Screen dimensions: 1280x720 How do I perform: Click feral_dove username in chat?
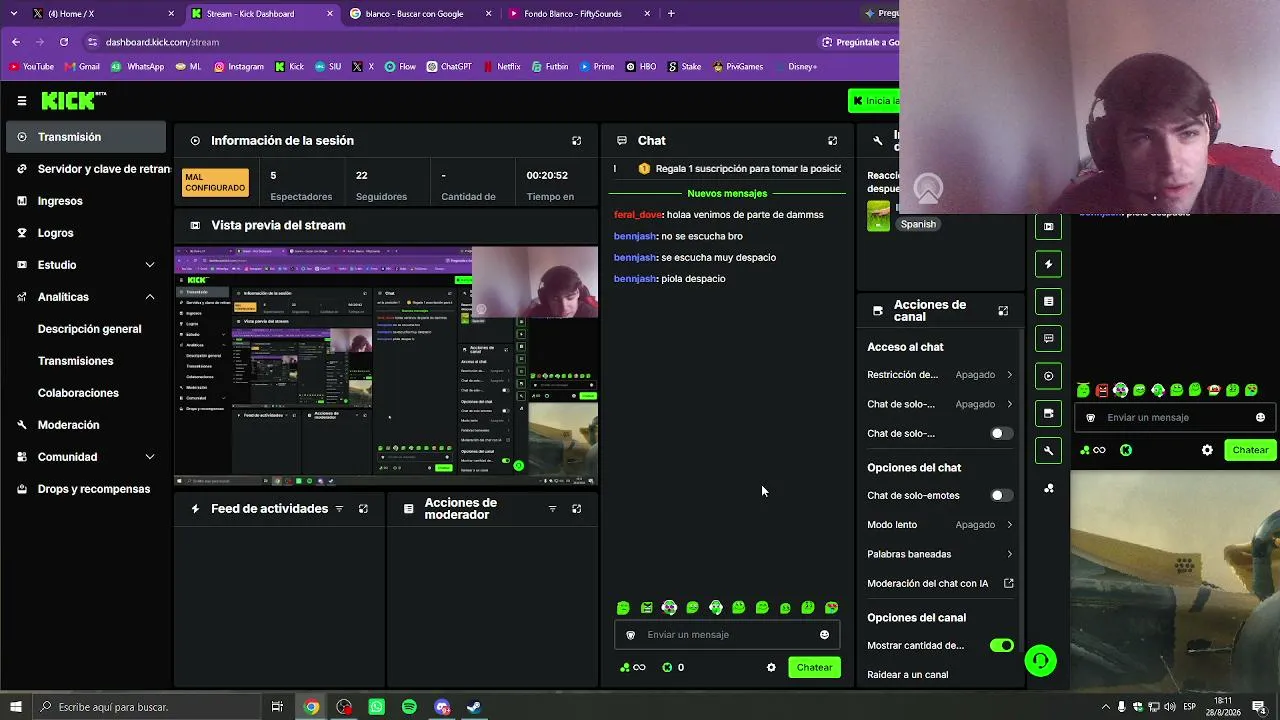[638, 215]
